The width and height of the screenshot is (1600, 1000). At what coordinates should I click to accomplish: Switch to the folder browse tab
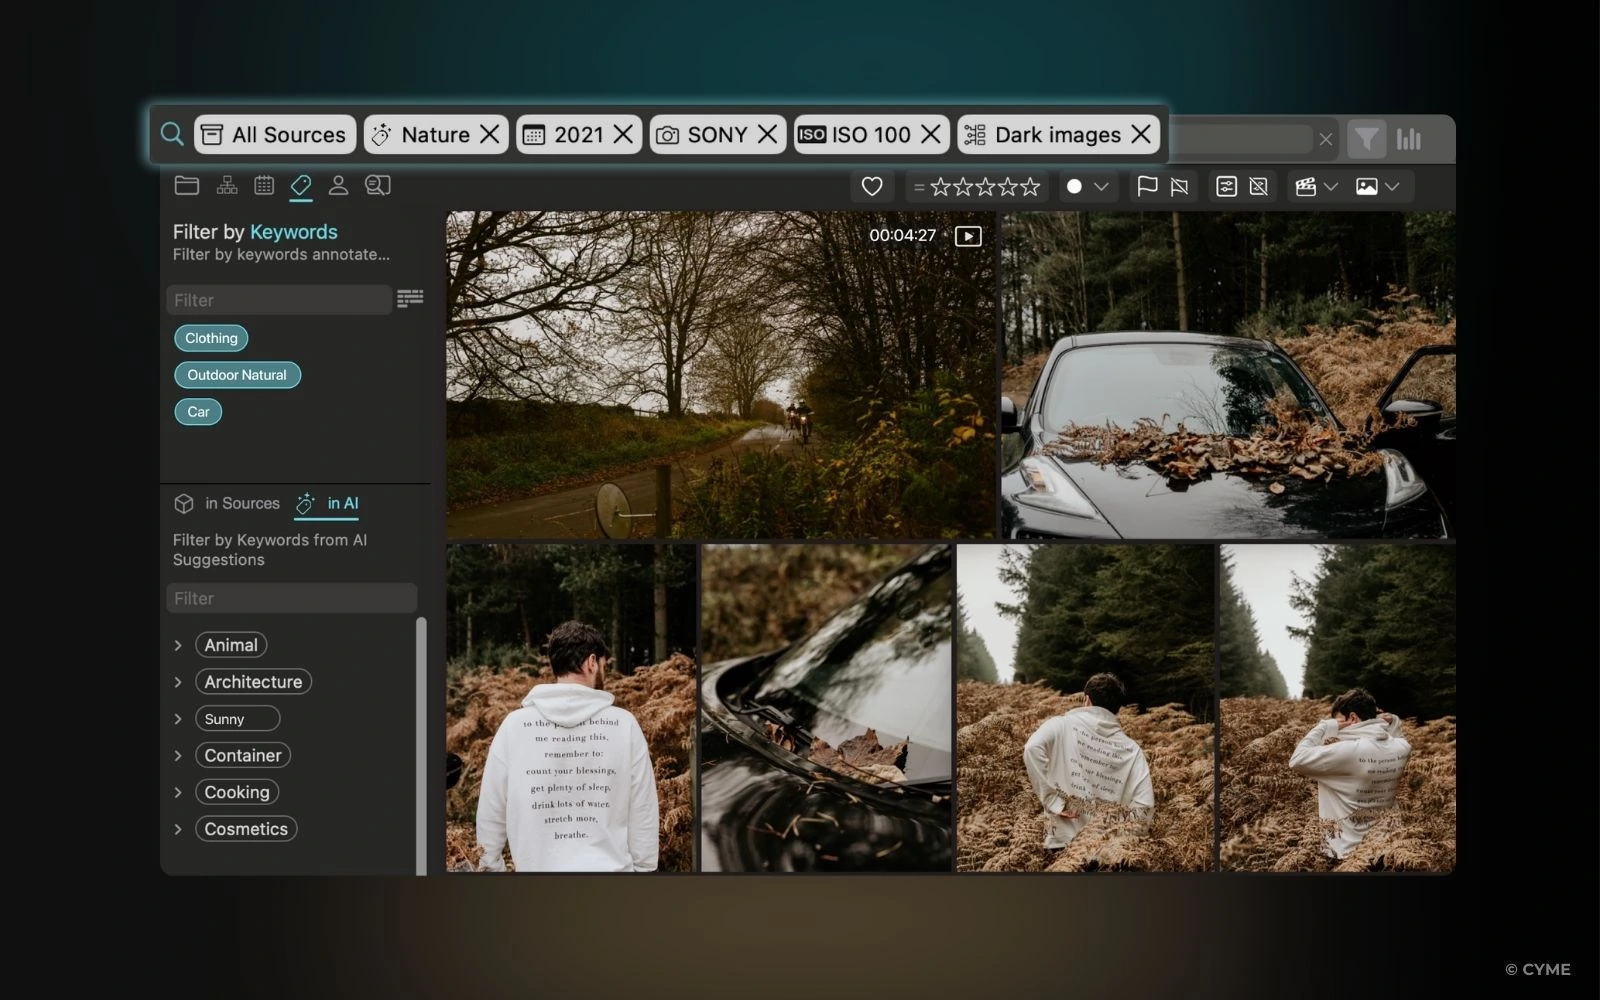[187, 185]
